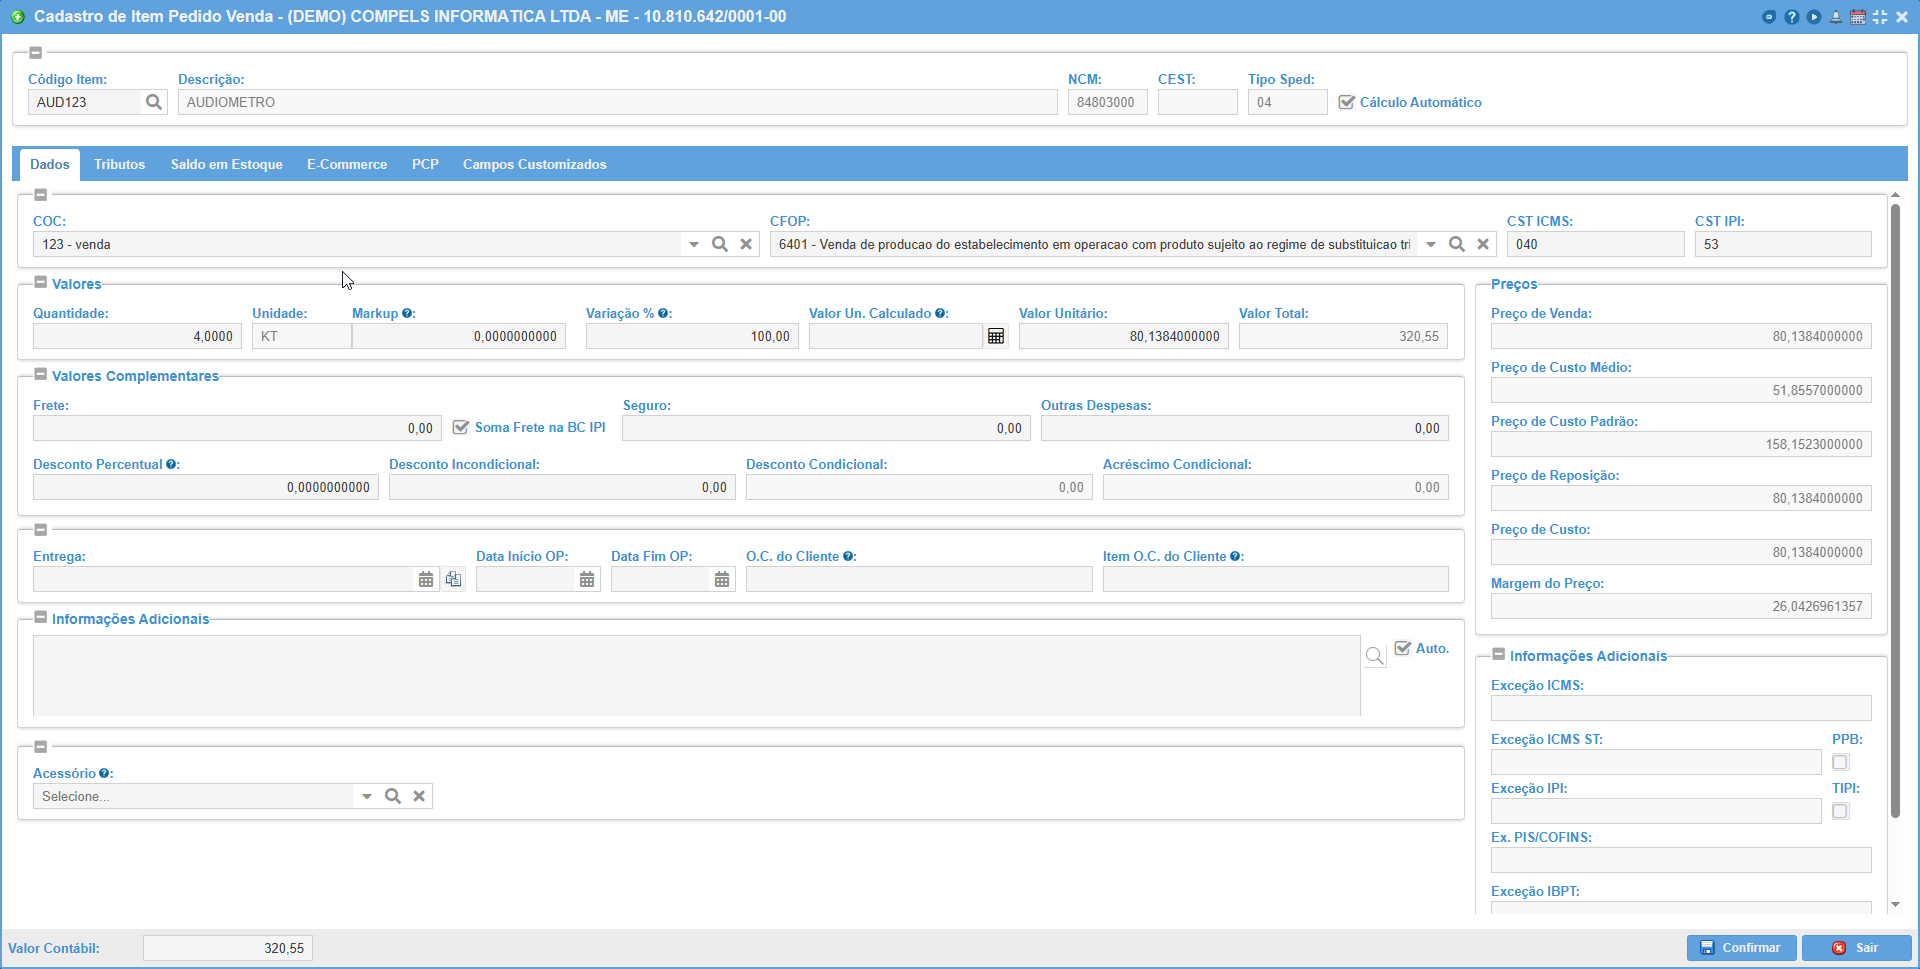Image resolution: width=1920 pixels, height=969 pixels.
Task: Click magnifier beside Informações Adicionais textarea
Action: click(1375, 656)
